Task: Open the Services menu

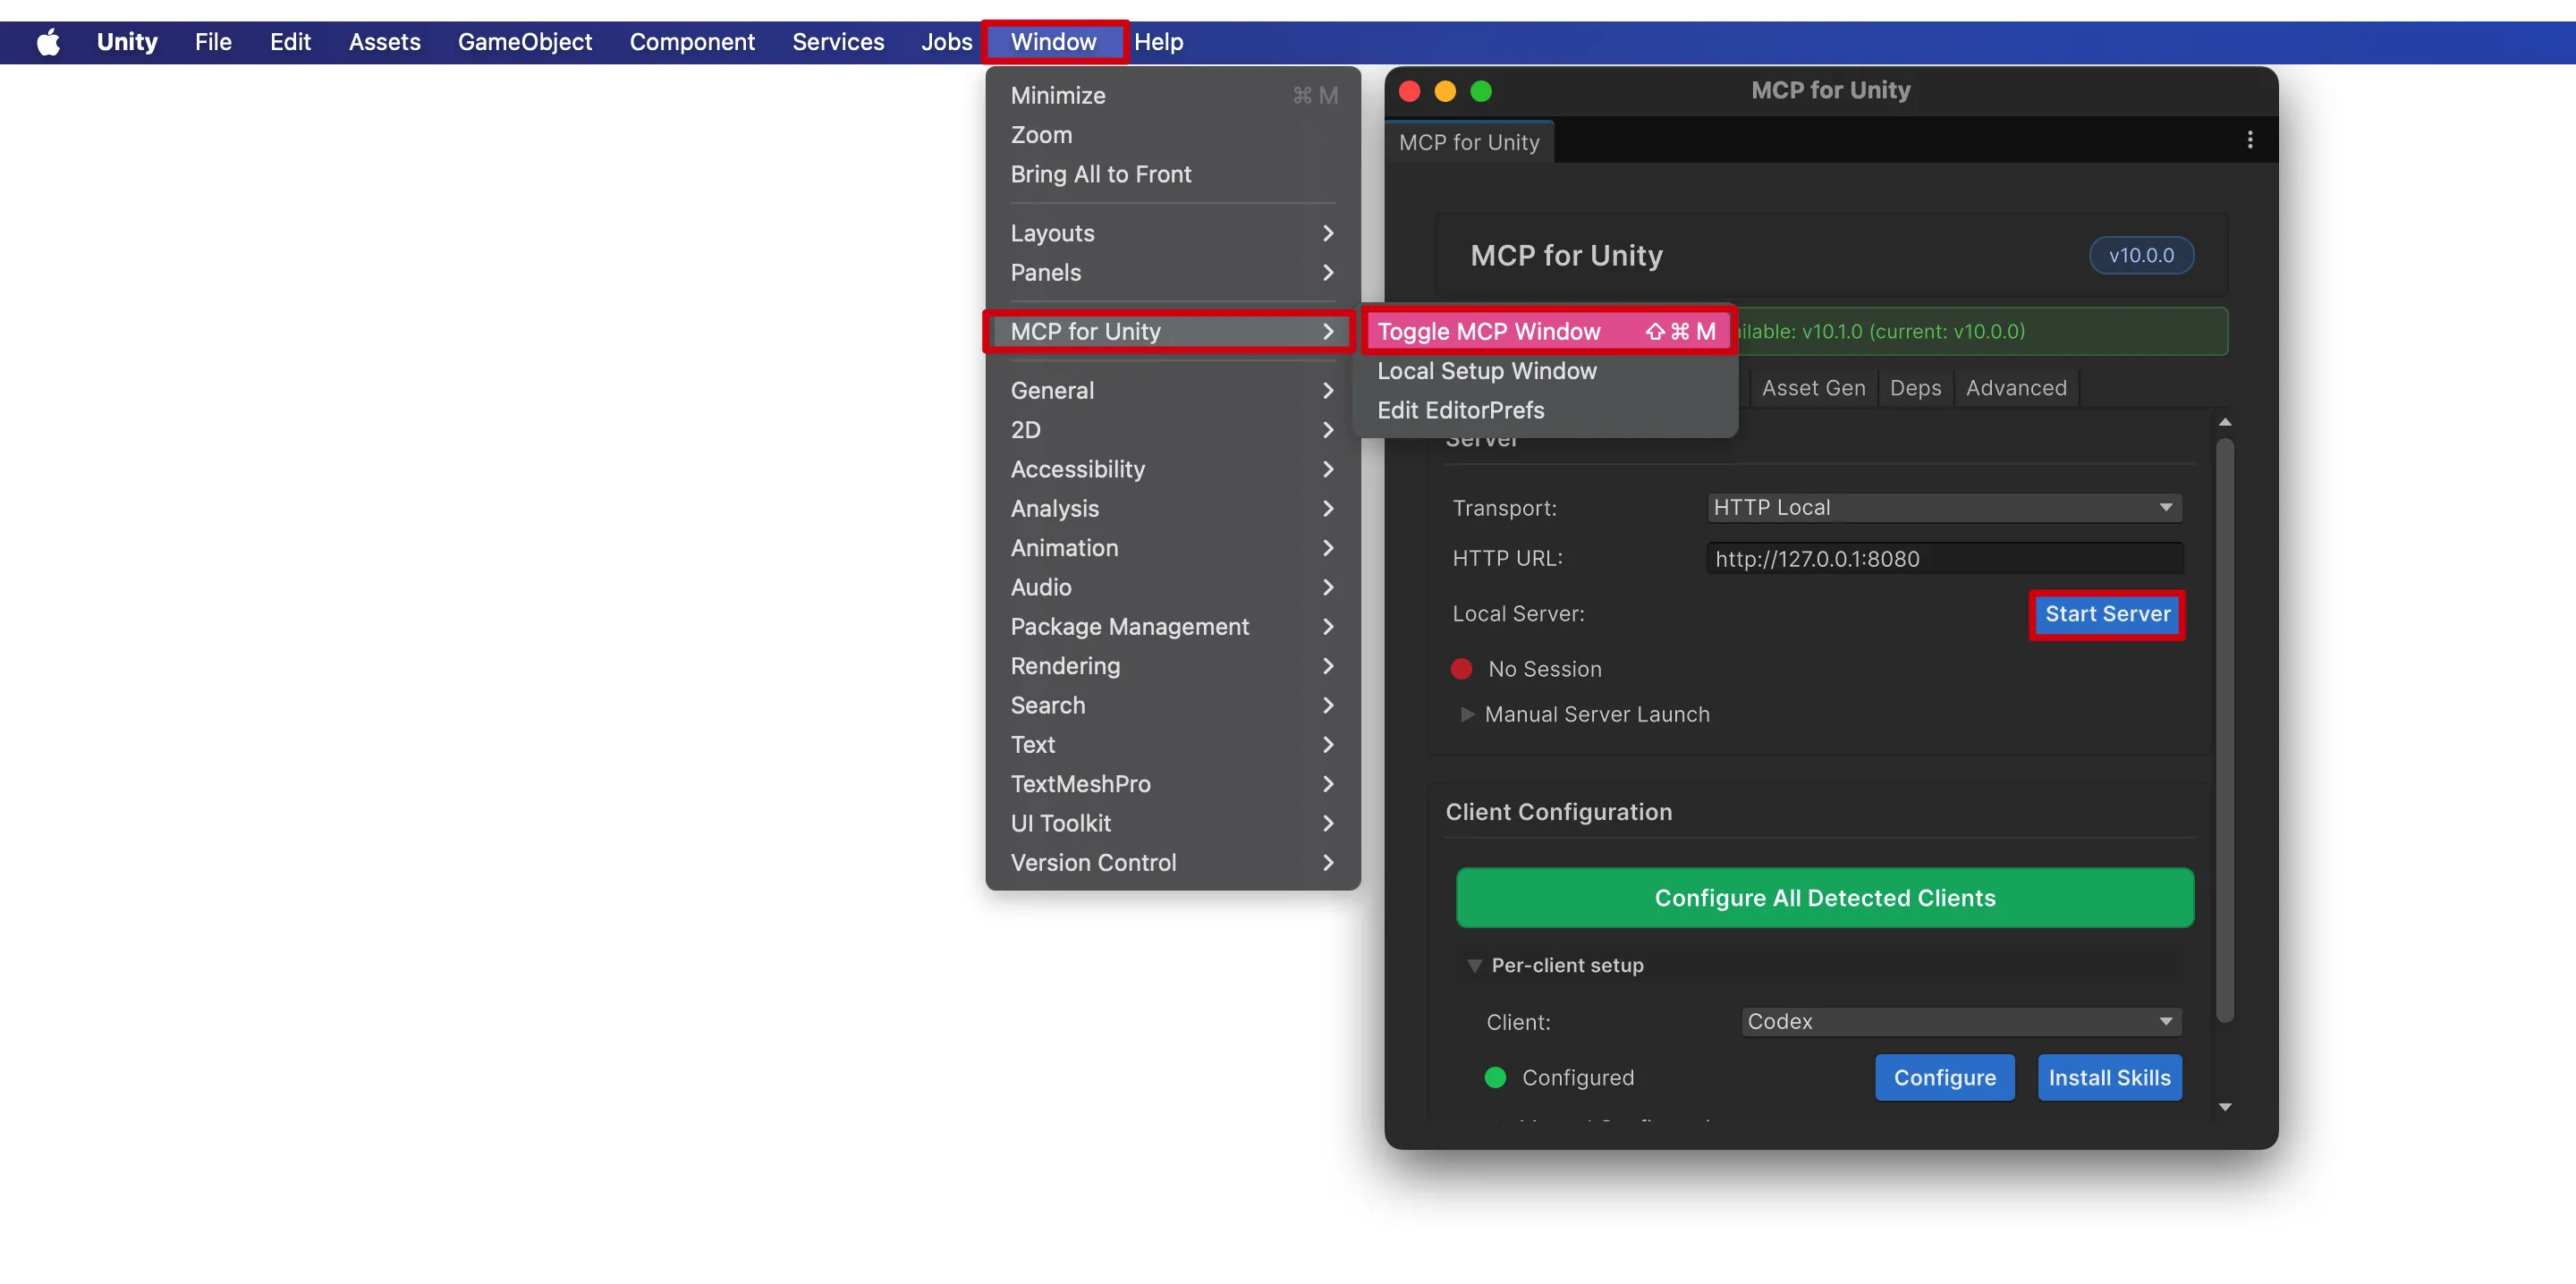Action: [838, 42]
